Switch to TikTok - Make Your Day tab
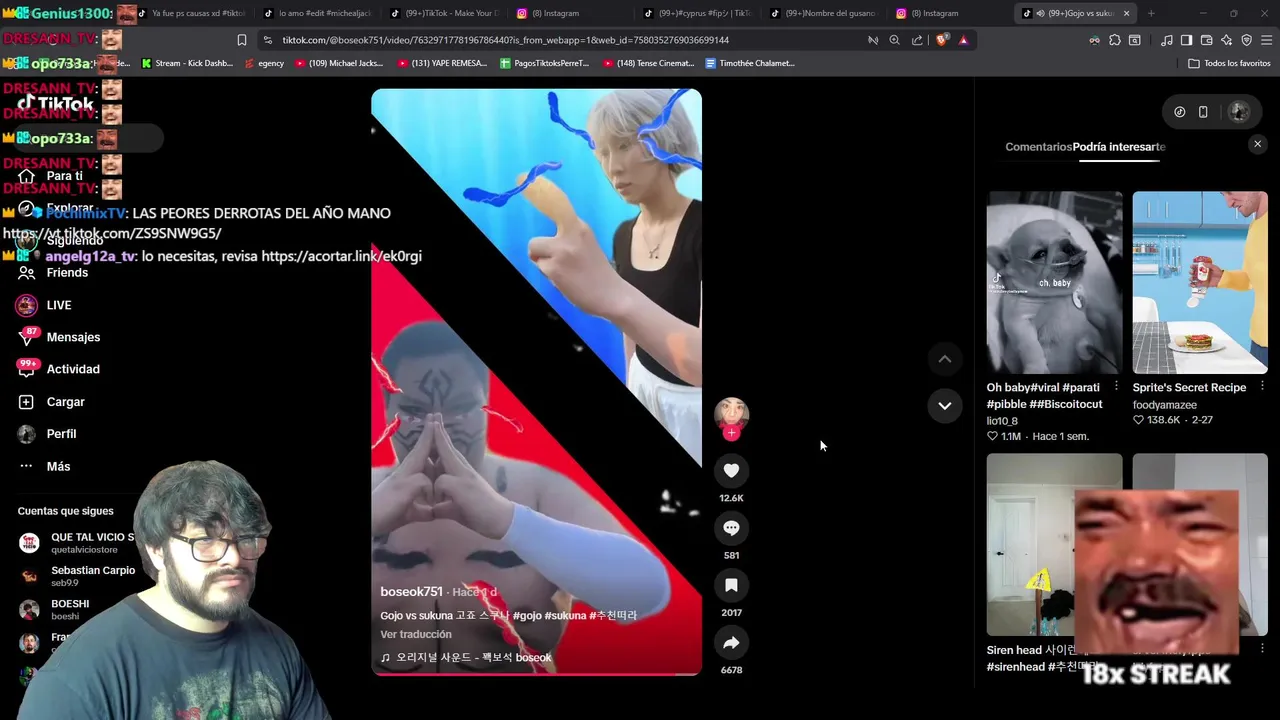The height and width of the screenshot is (720, 1280). [x=443, y=13]
